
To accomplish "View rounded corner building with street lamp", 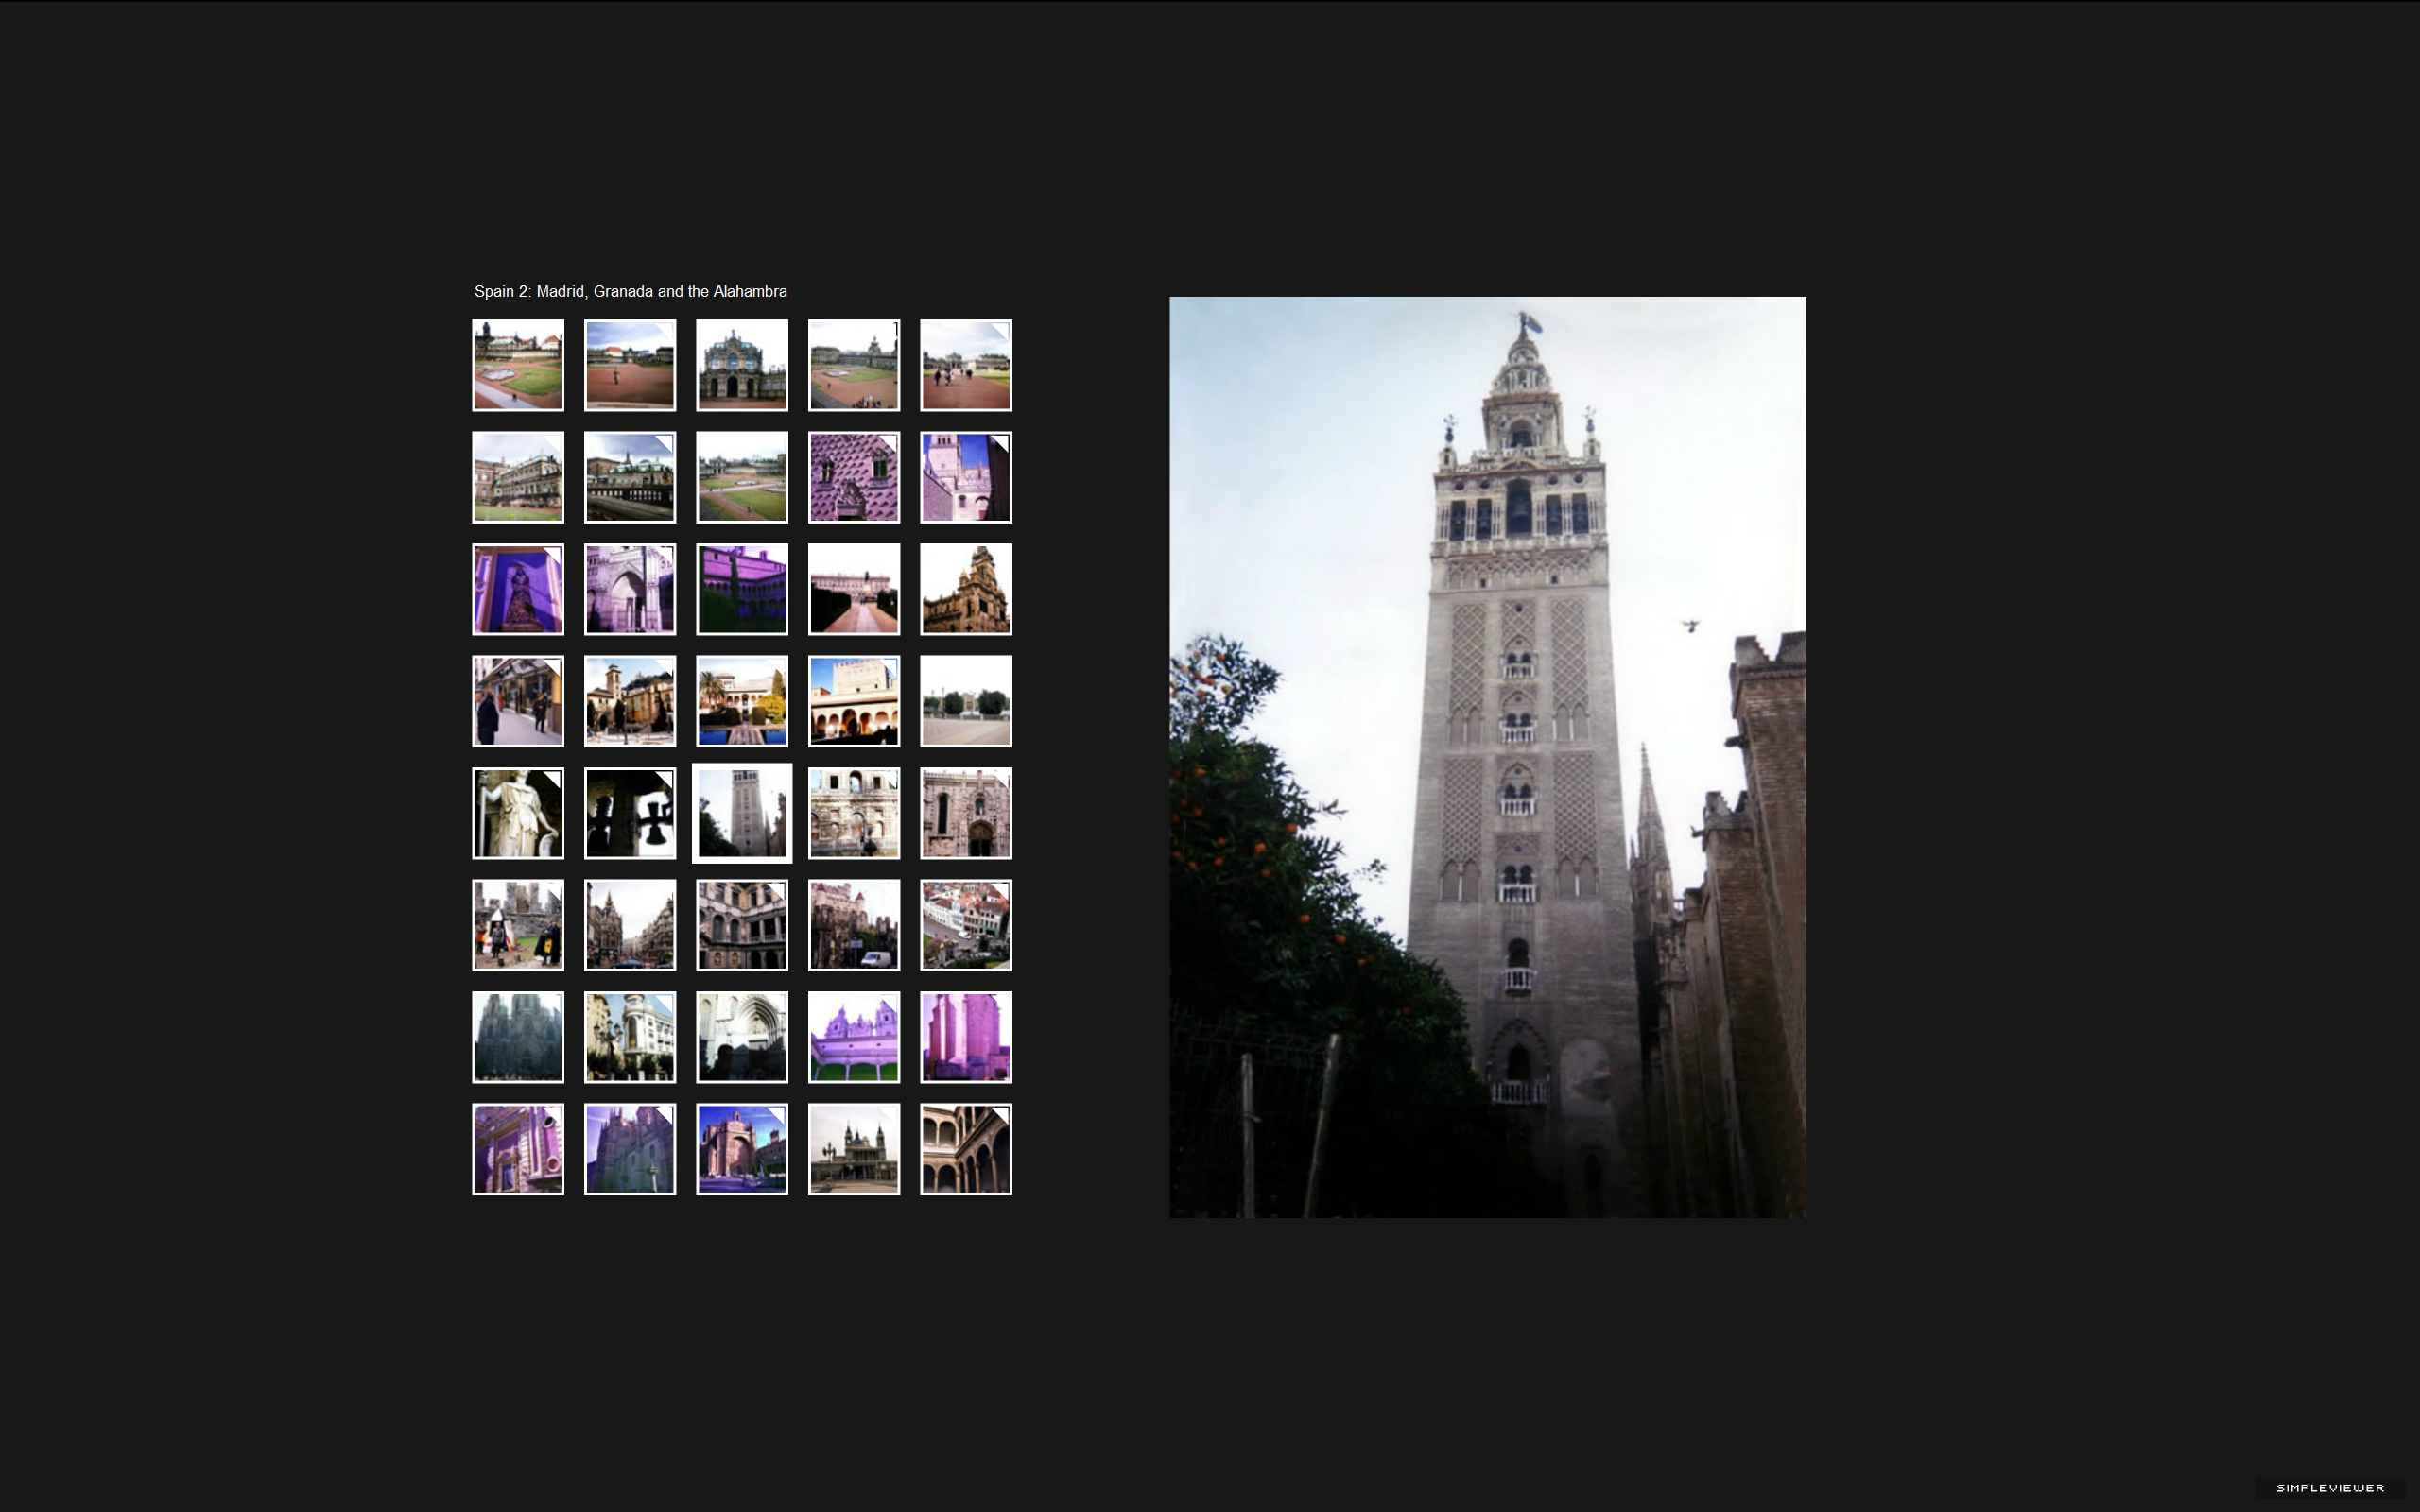I will pos(630,1037).
